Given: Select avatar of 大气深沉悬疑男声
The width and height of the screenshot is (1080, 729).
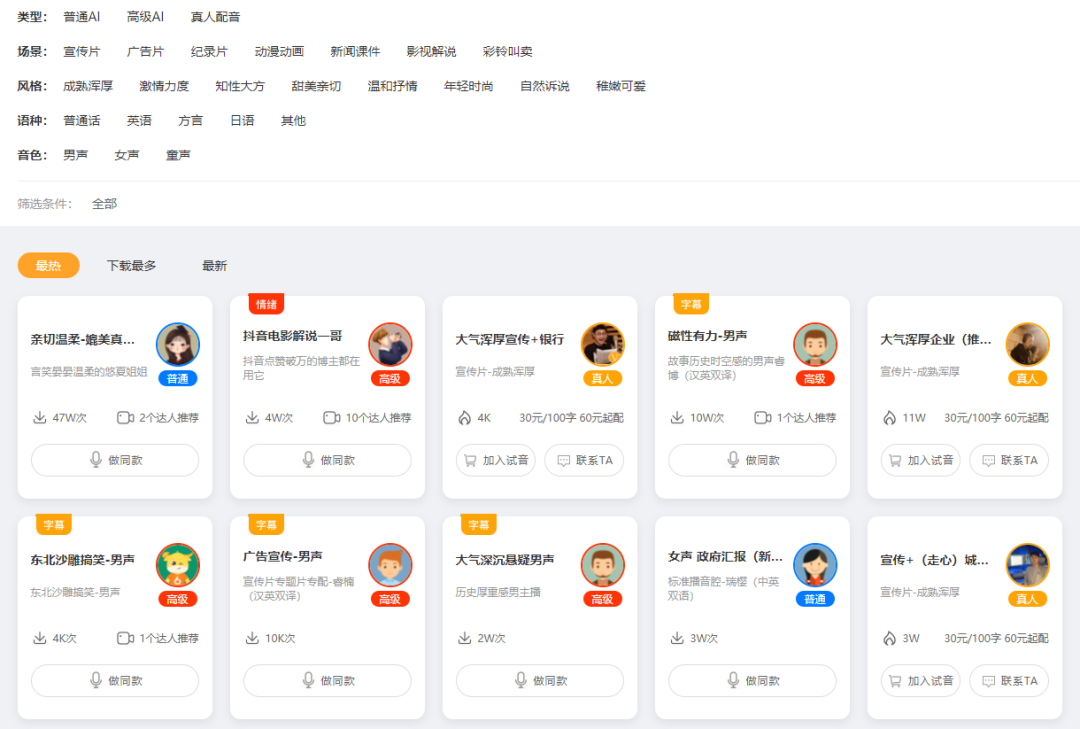Looking at the screenshot, I should tap(602, 565).
